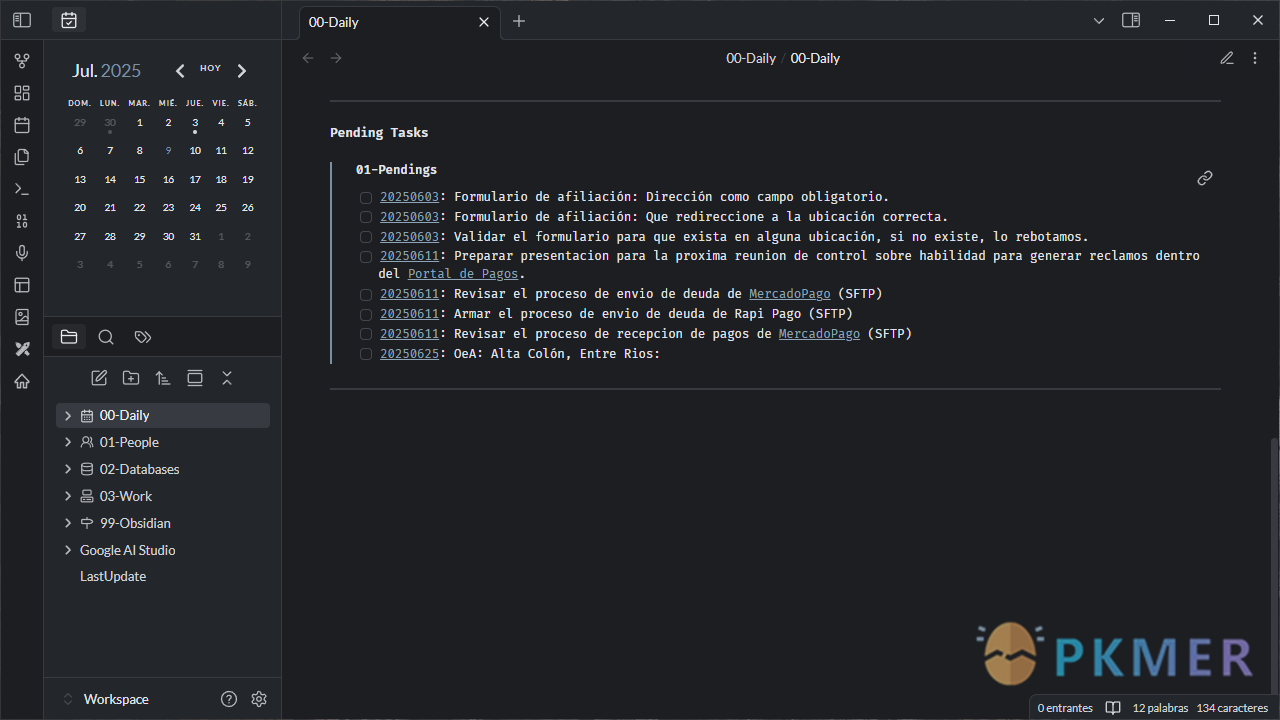The image size is (1280, 720).
Task: Check the 'Validar el formulario' task
Action: 366,237
